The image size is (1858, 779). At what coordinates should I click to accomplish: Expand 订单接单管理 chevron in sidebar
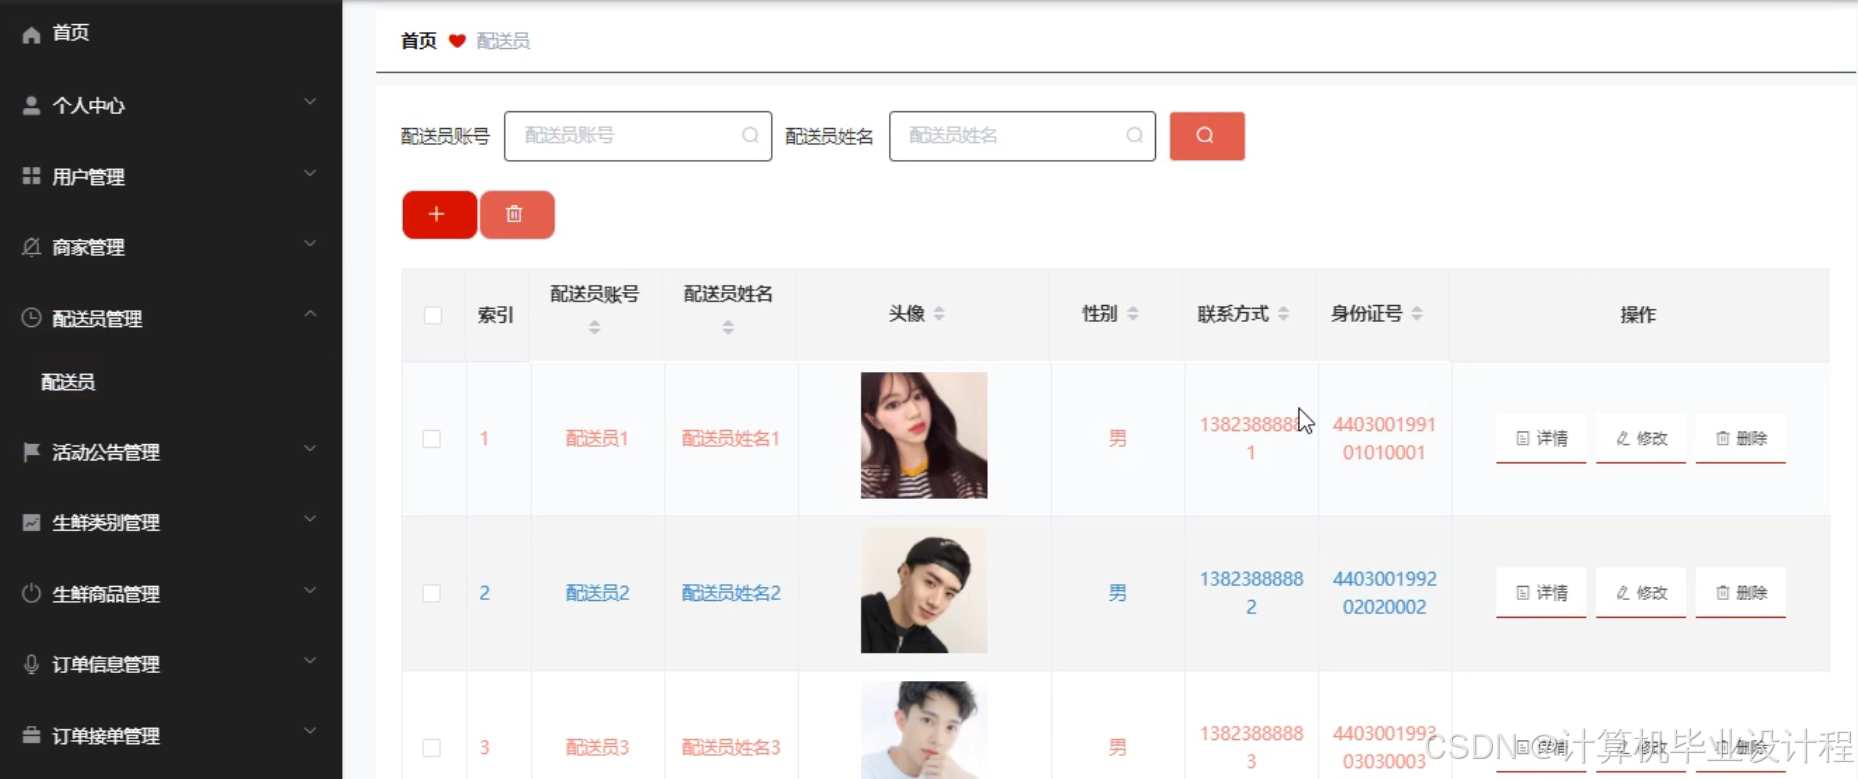point(310,731)
